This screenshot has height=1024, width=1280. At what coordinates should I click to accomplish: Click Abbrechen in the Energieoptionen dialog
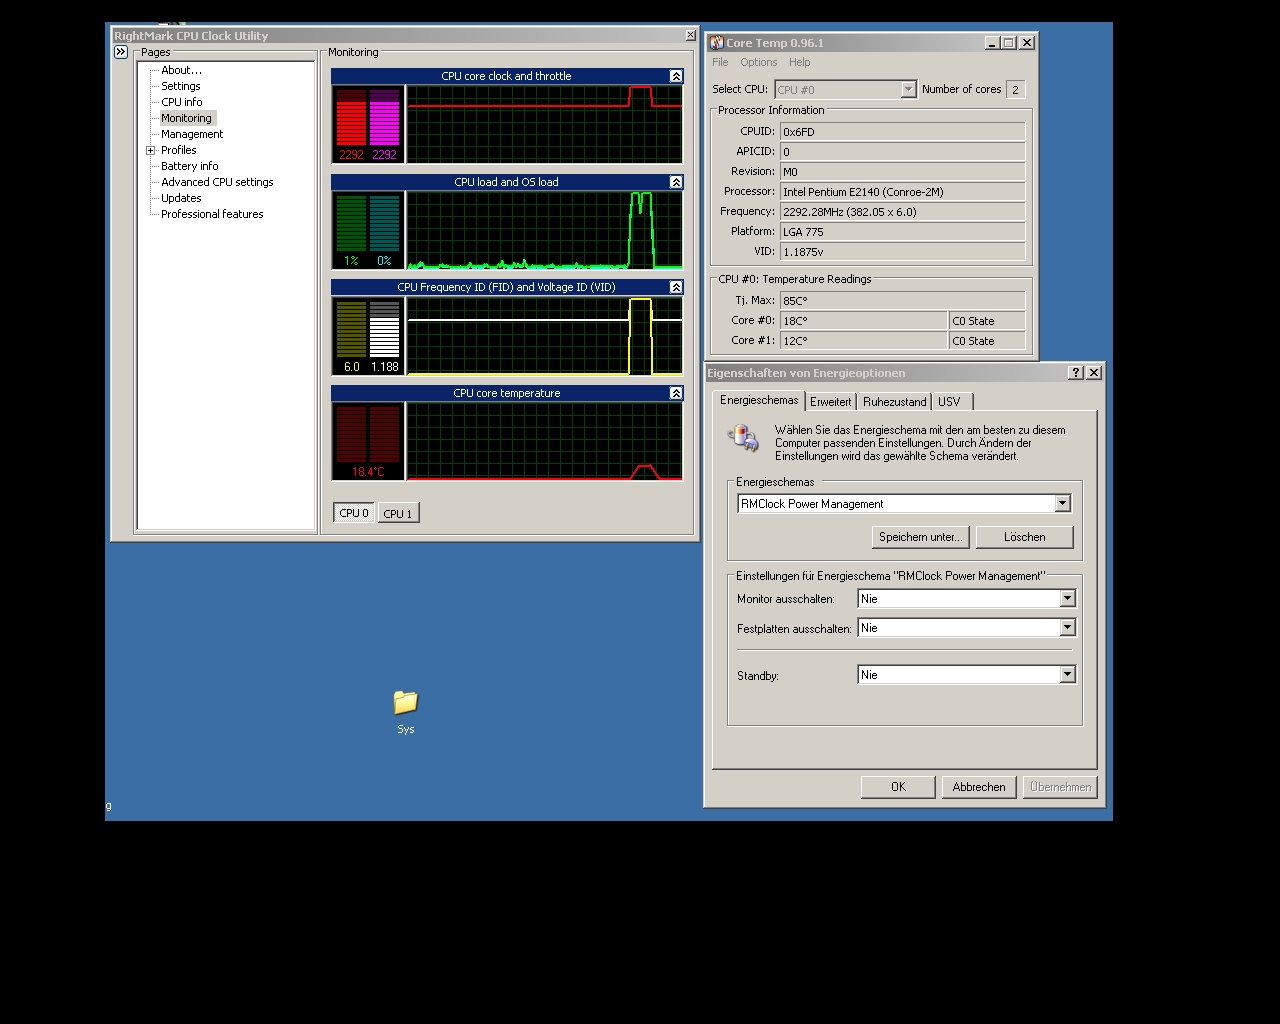979,787
